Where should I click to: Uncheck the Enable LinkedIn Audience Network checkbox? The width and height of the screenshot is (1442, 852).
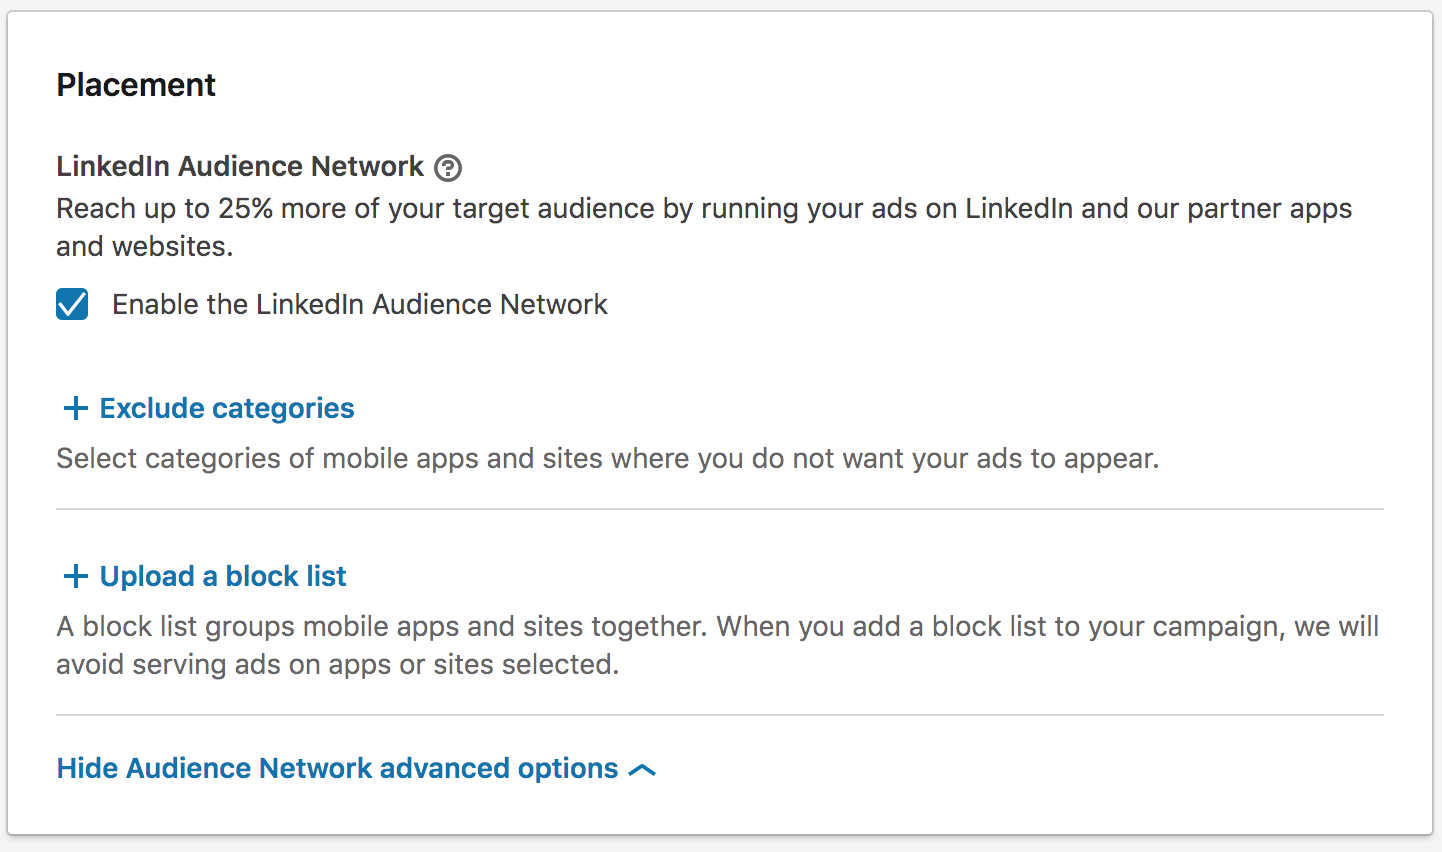click(x=72, y=304)
